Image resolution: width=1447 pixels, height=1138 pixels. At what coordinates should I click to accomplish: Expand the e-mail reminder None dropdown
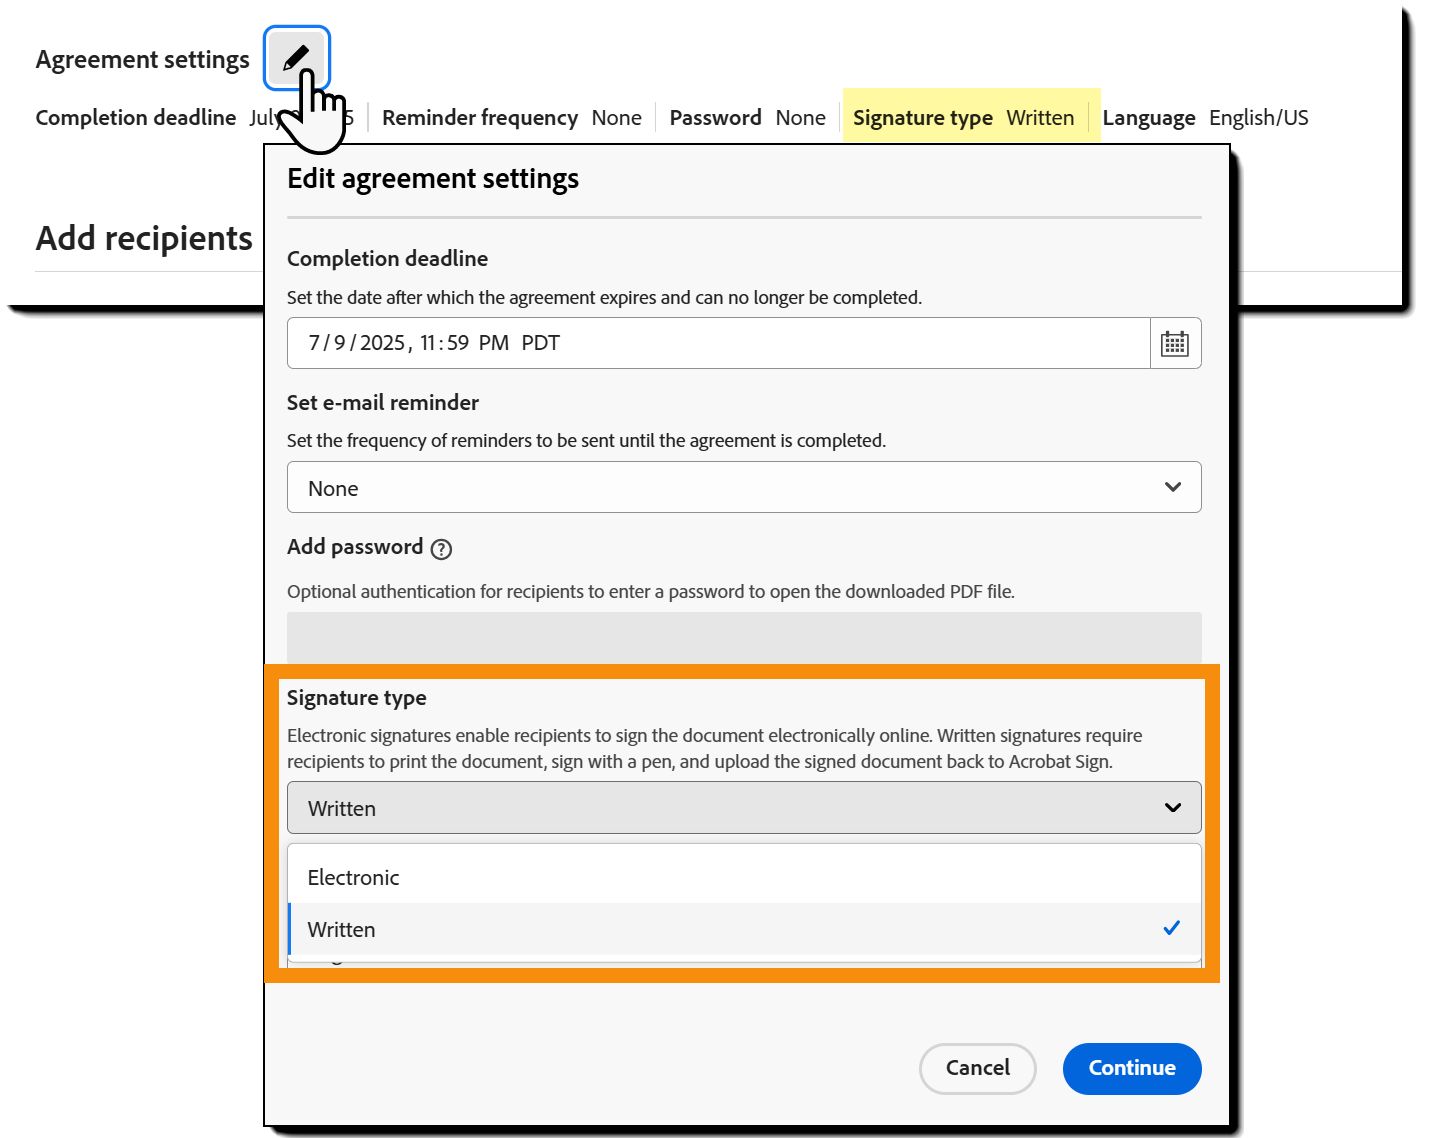744,487
